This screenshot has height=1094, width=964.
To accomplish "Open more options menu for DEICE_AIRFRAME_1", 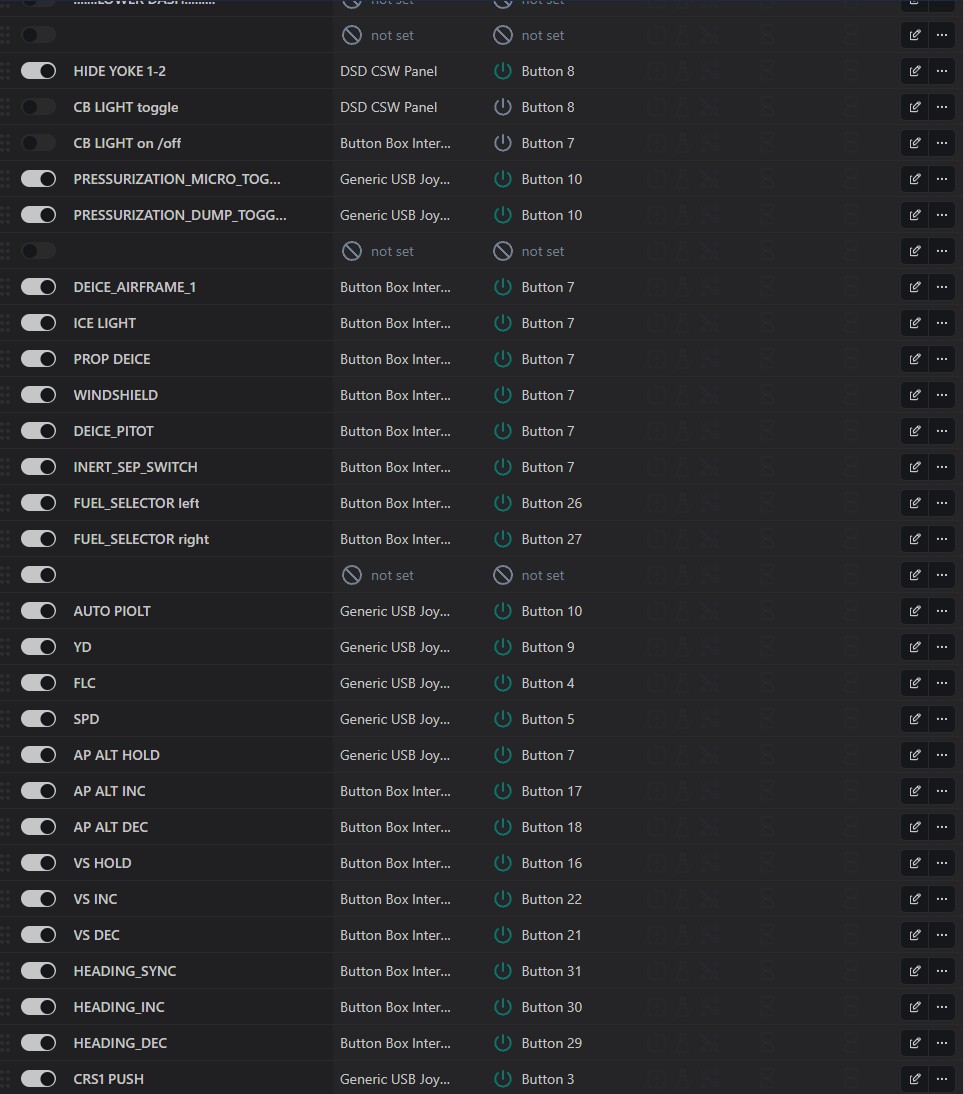I will pyautogui.click(x=941, y=287).
